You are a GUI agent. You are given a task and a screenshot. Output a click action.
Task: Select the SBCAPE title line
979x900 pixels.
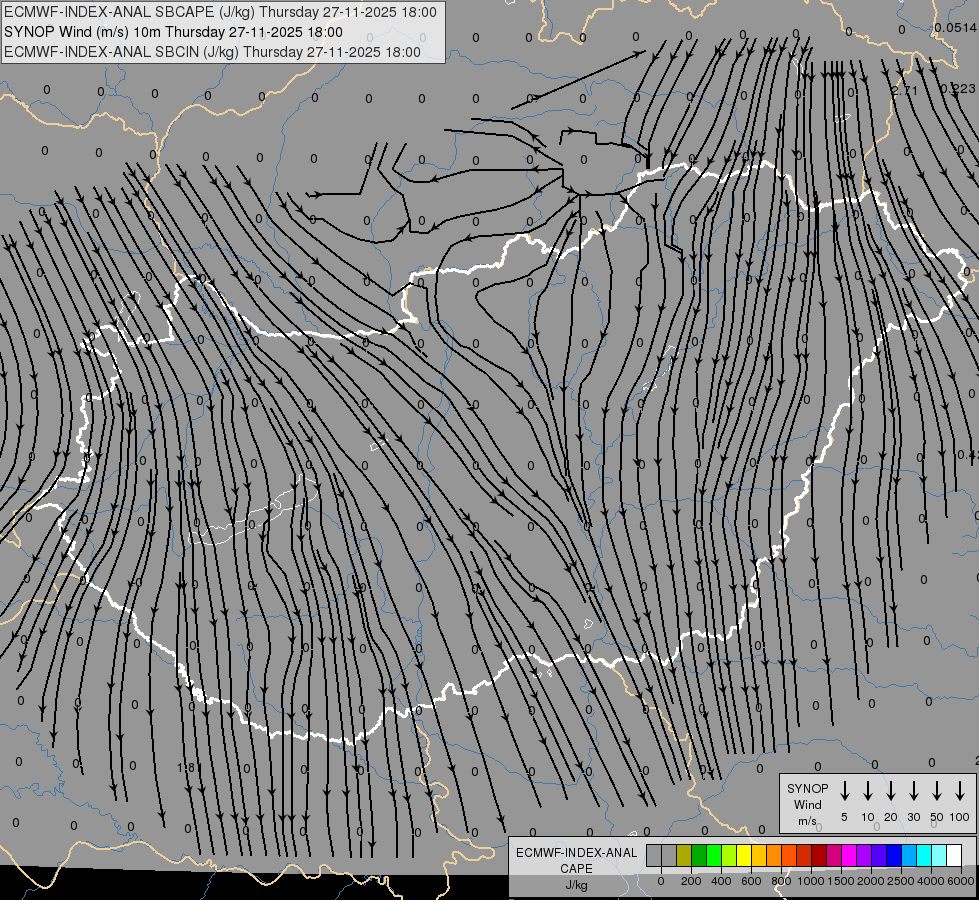pos(220,12)
